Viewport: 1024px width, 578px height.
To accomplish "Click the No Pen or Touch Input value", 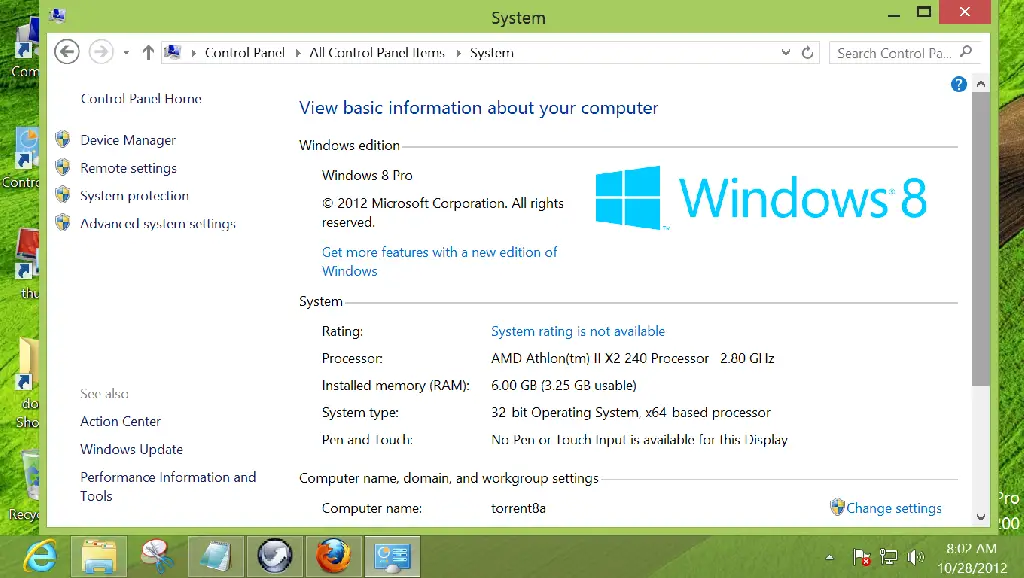I will (x=639, y=440).
